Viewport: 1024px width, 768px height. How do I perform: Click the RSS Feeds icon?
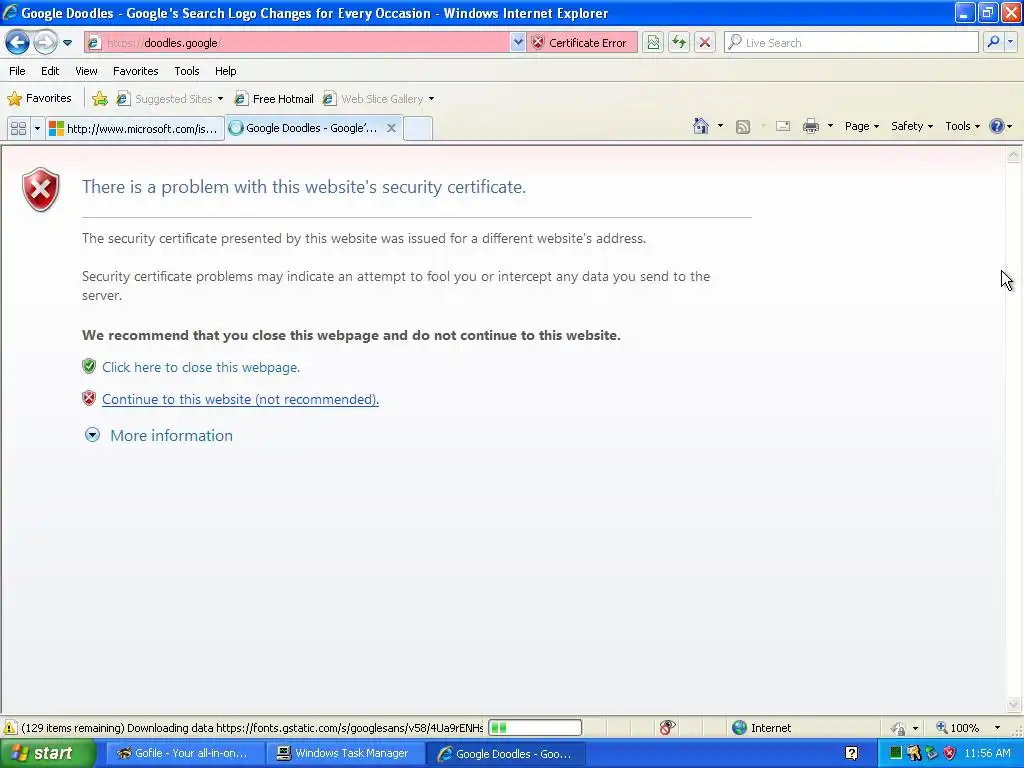click(743, 127)
